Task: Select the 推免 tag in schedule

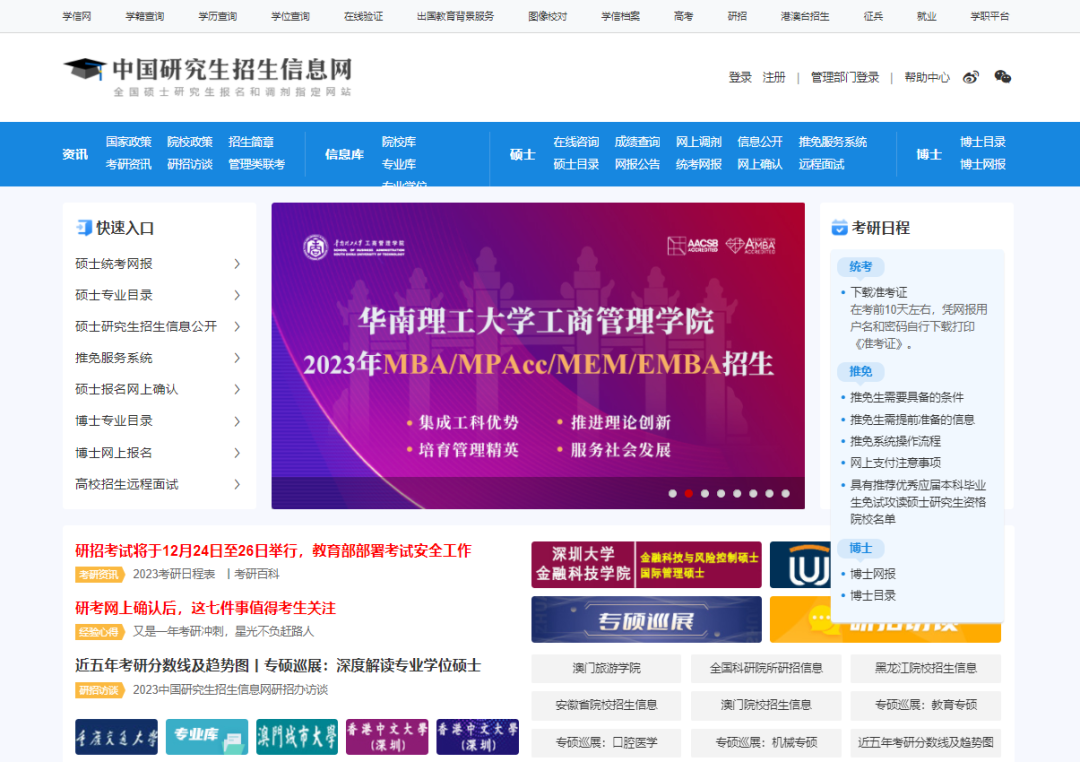Action: tap(860, 371)
